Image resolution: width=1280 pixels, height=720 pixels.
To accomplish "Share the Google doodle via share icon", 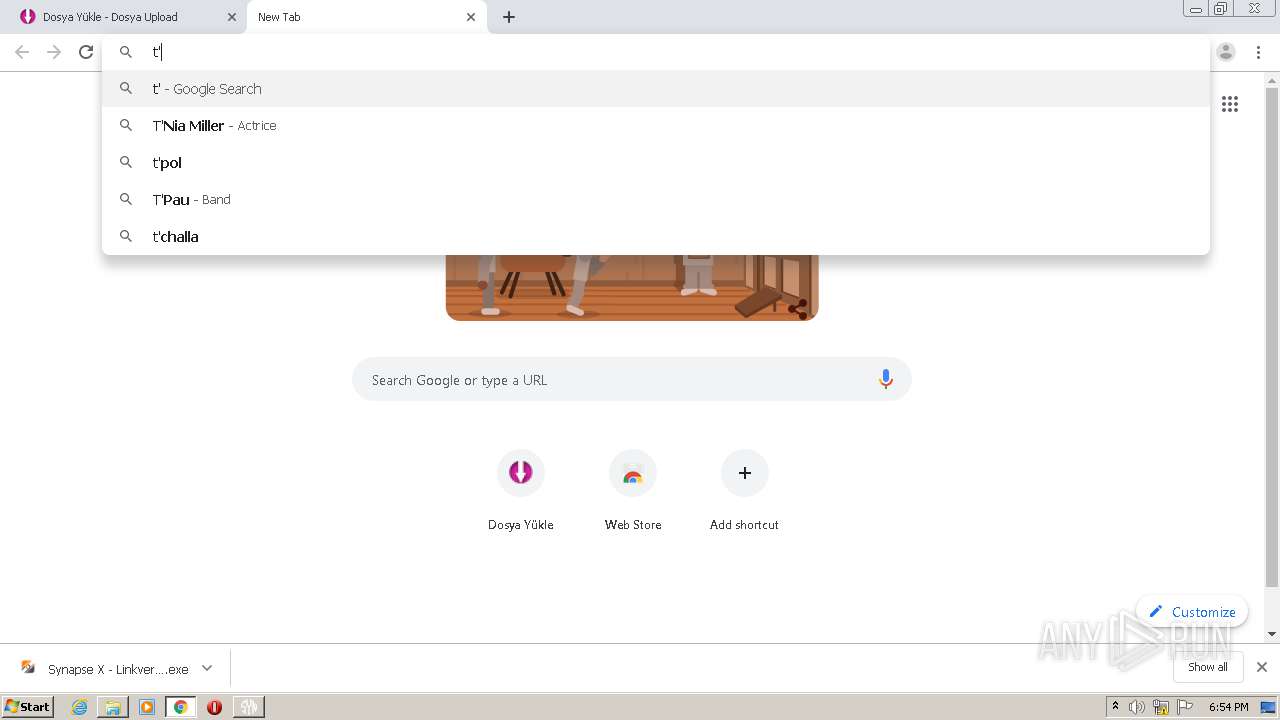I will coord(798,309).
